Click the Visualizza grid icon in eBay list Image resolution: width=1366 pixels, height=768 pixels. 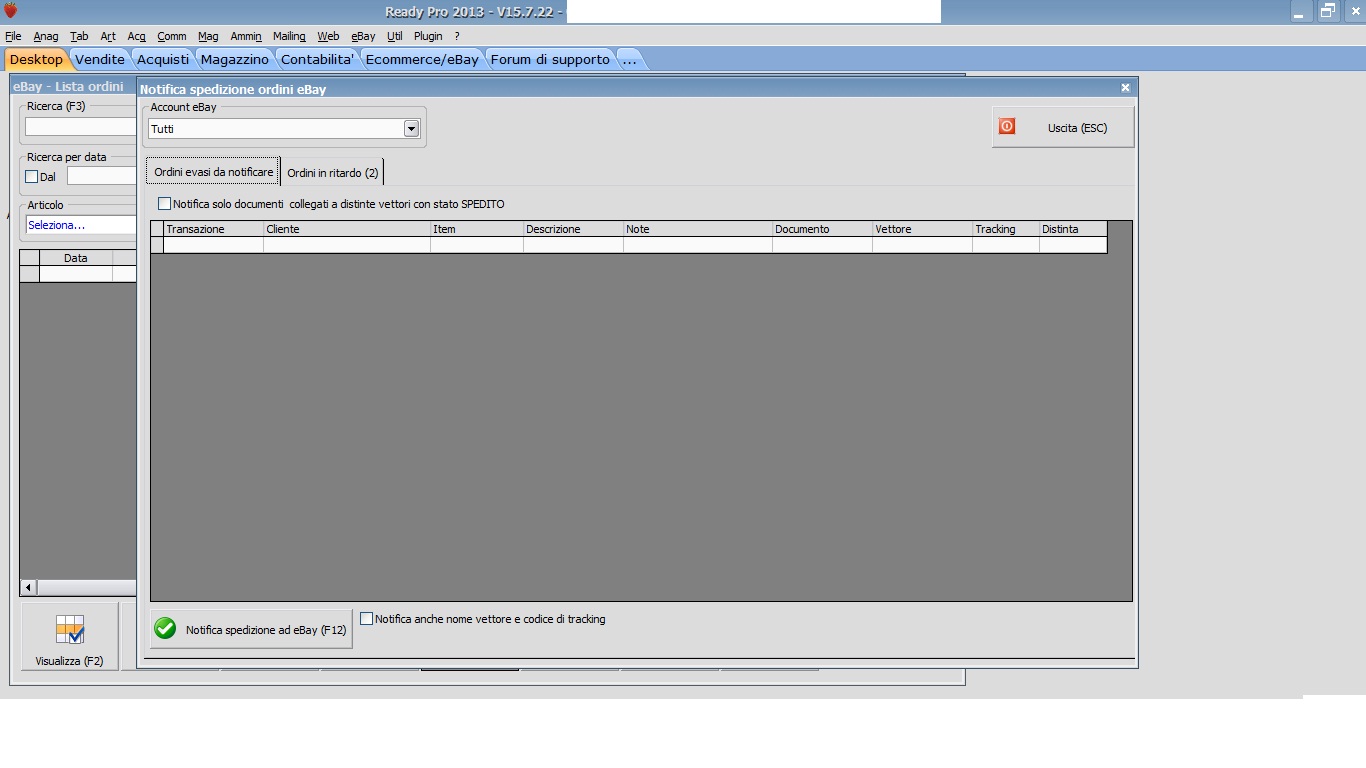coord(70,629)
